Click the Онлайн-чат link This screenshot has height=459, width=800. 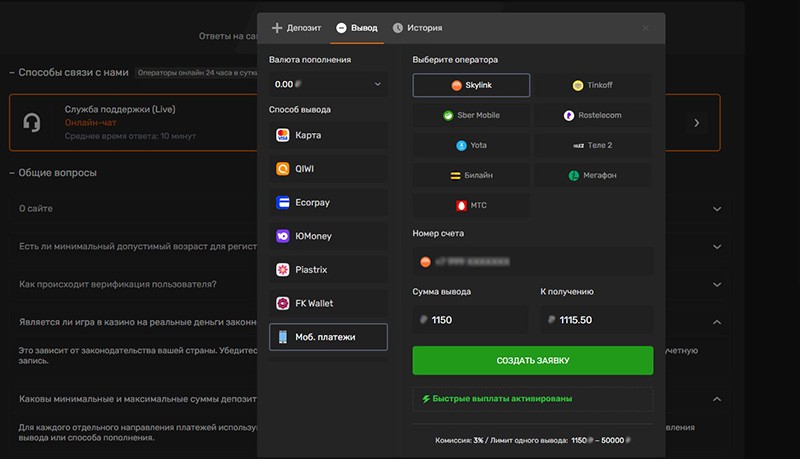click(85, 122)
